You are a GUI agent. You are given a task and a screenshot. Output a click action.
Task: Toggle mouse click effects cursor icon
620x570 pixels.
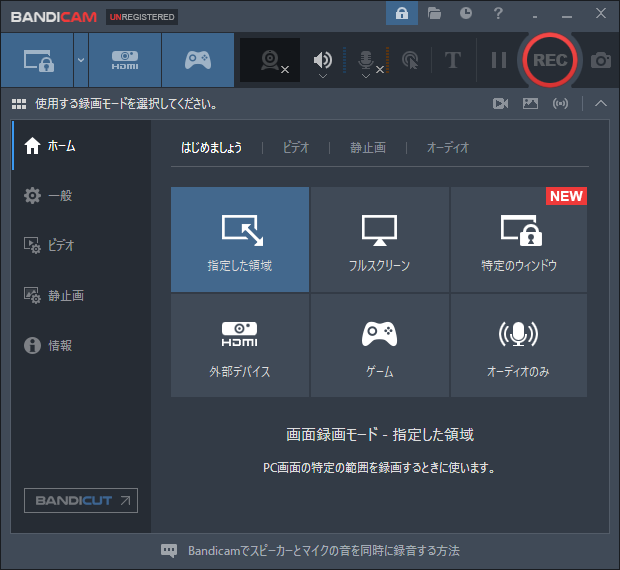pos(410,60)
